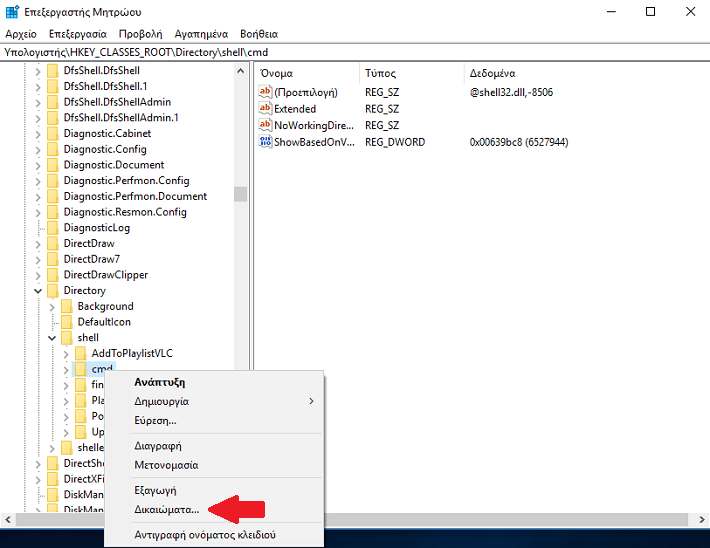710x548 pixels.
Task: Select Αντιγραφή ονόματος κλειδιού entry
Action: click(205, 535)
